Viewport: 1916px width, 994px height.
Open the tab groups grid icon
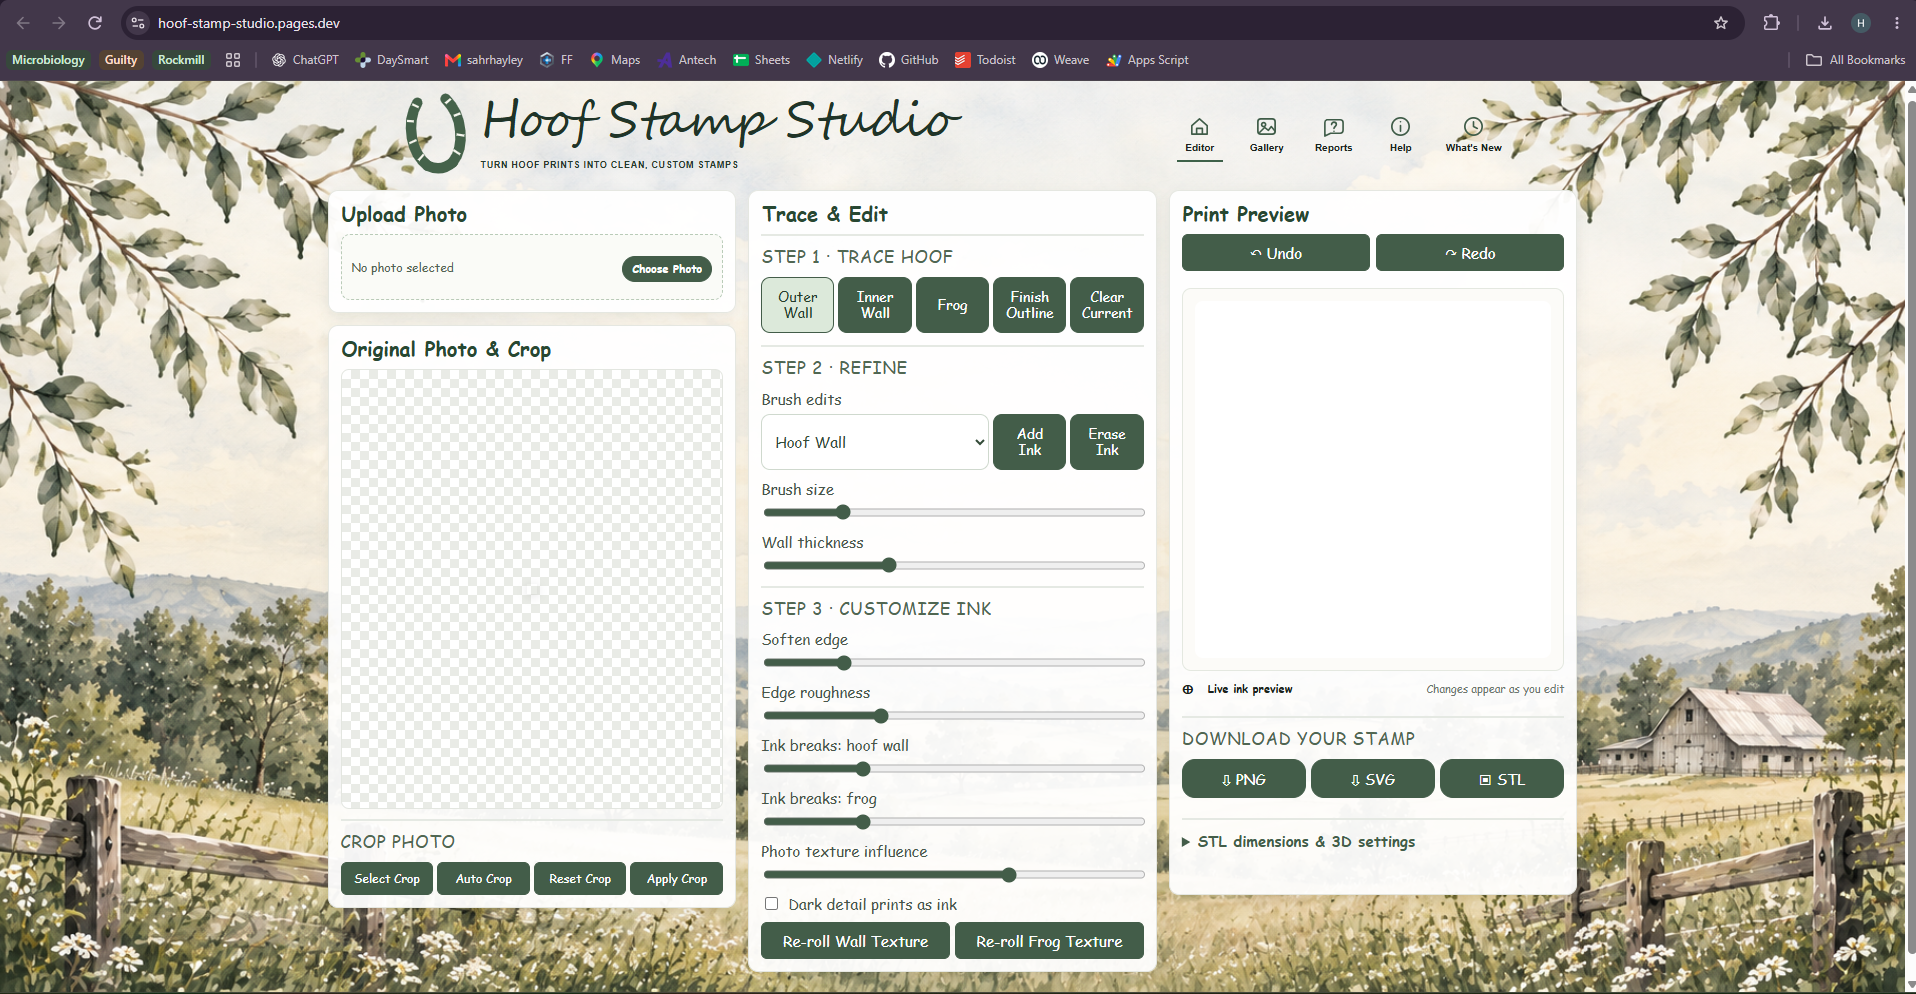click(233, 60)
